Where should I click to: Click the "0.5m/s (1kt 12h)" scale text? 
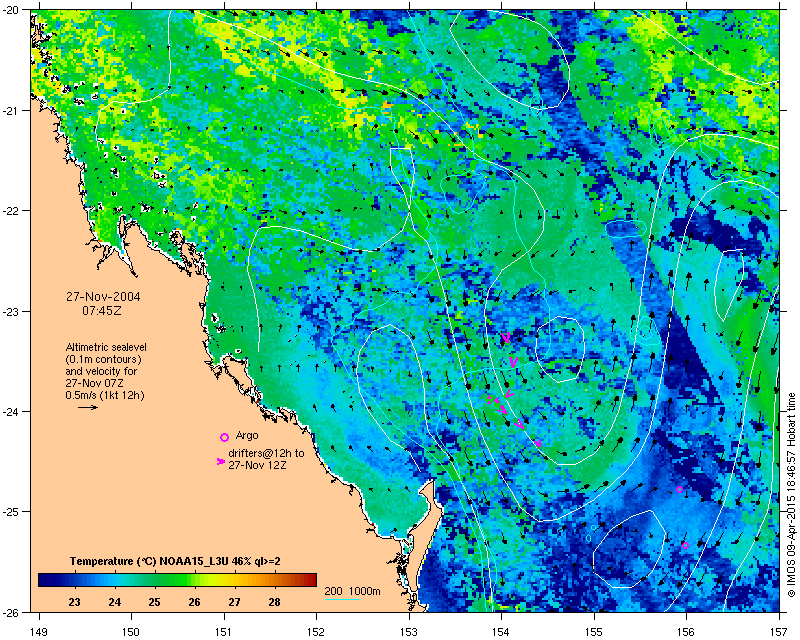[x=105, y=395]
